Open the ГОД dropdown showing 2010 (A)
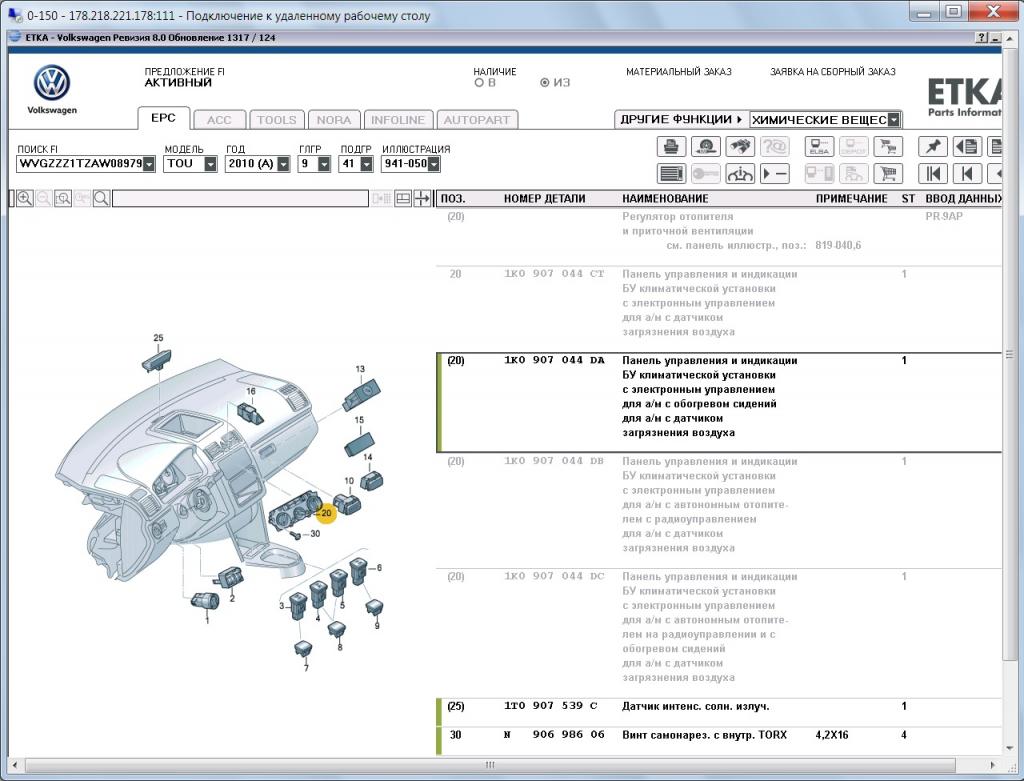Viewport: 1024px width, 781px height. point(283,164)
